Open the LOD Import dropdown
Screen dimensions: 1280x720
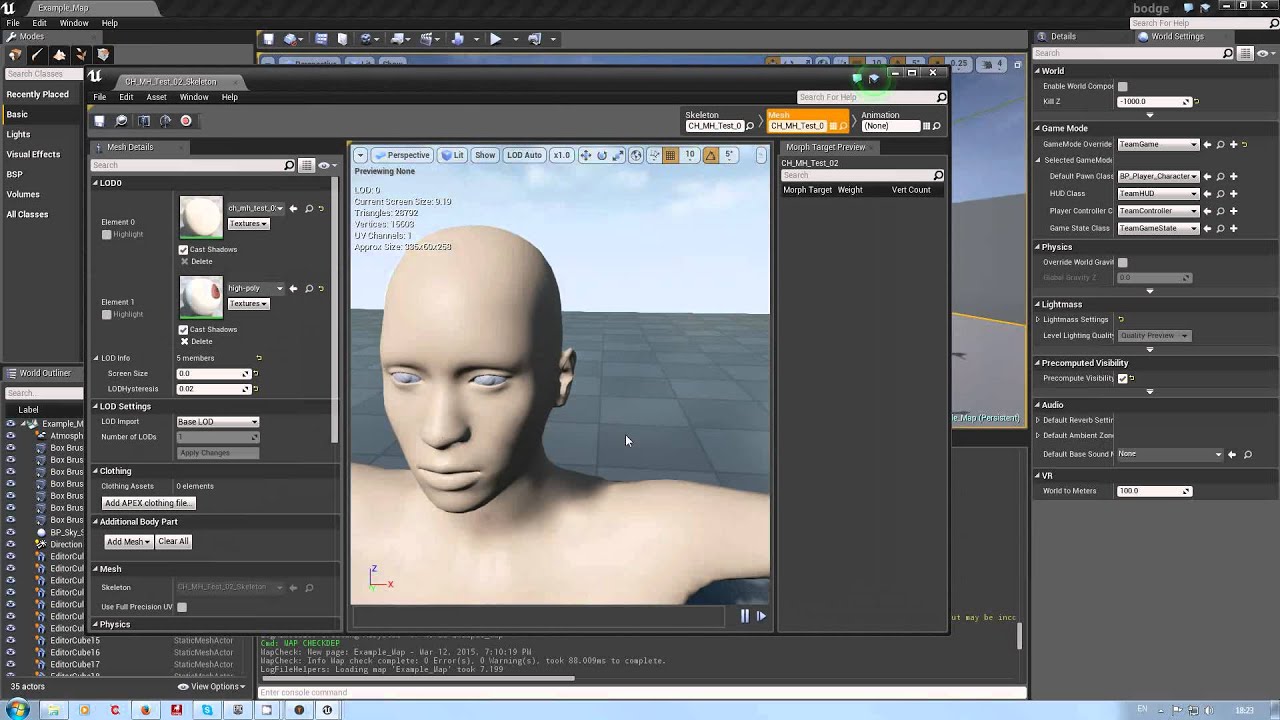point(217,422)
